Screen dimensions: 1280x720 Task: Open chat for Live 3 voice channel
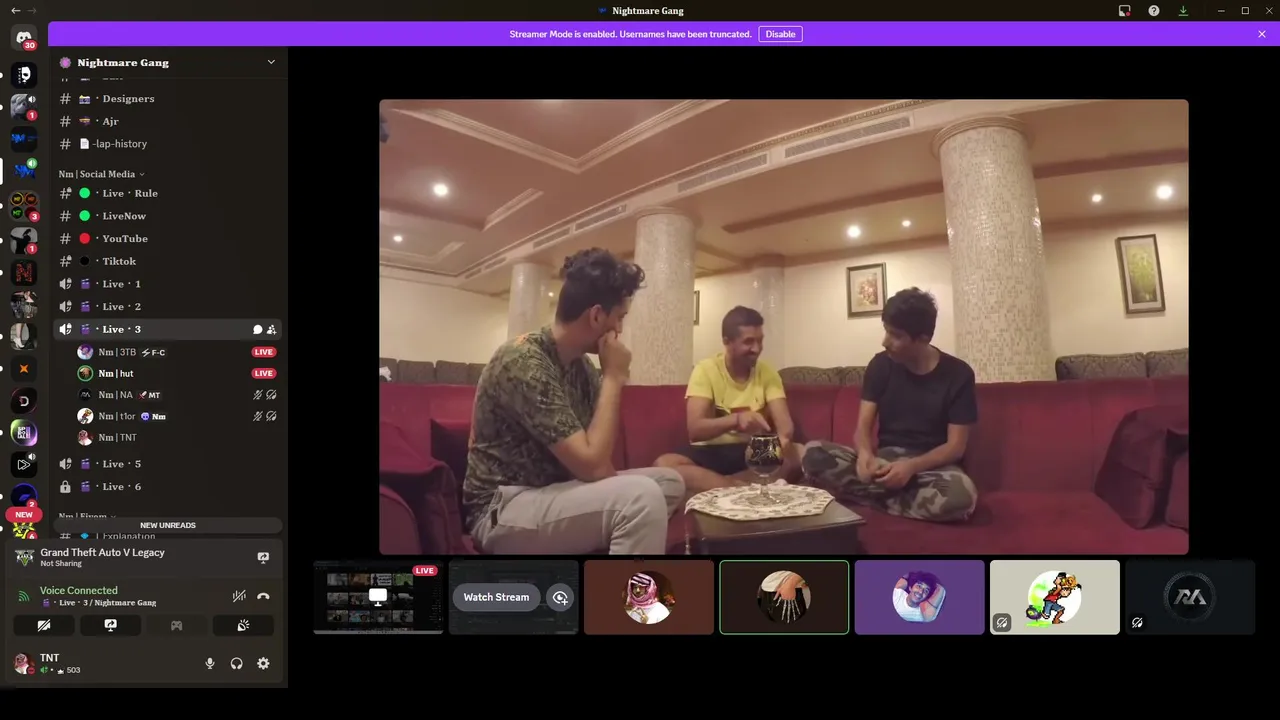[257, 329]
